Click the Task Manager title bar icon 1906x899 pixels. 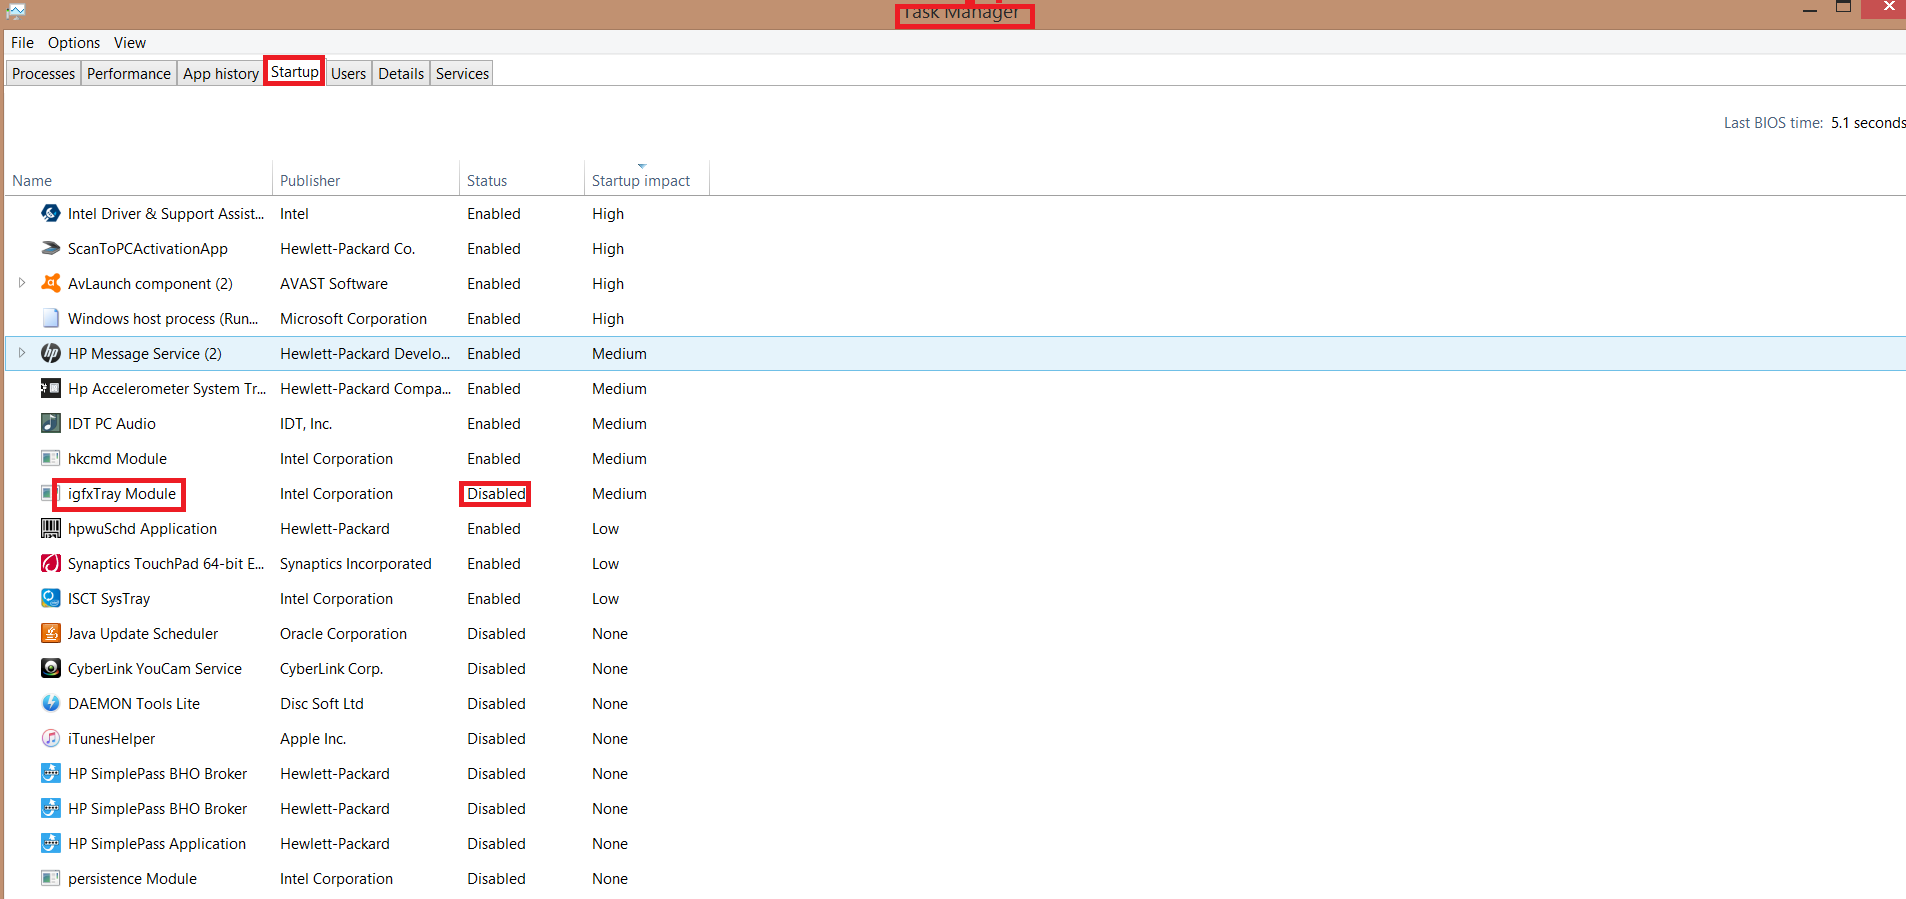(16, 11)
